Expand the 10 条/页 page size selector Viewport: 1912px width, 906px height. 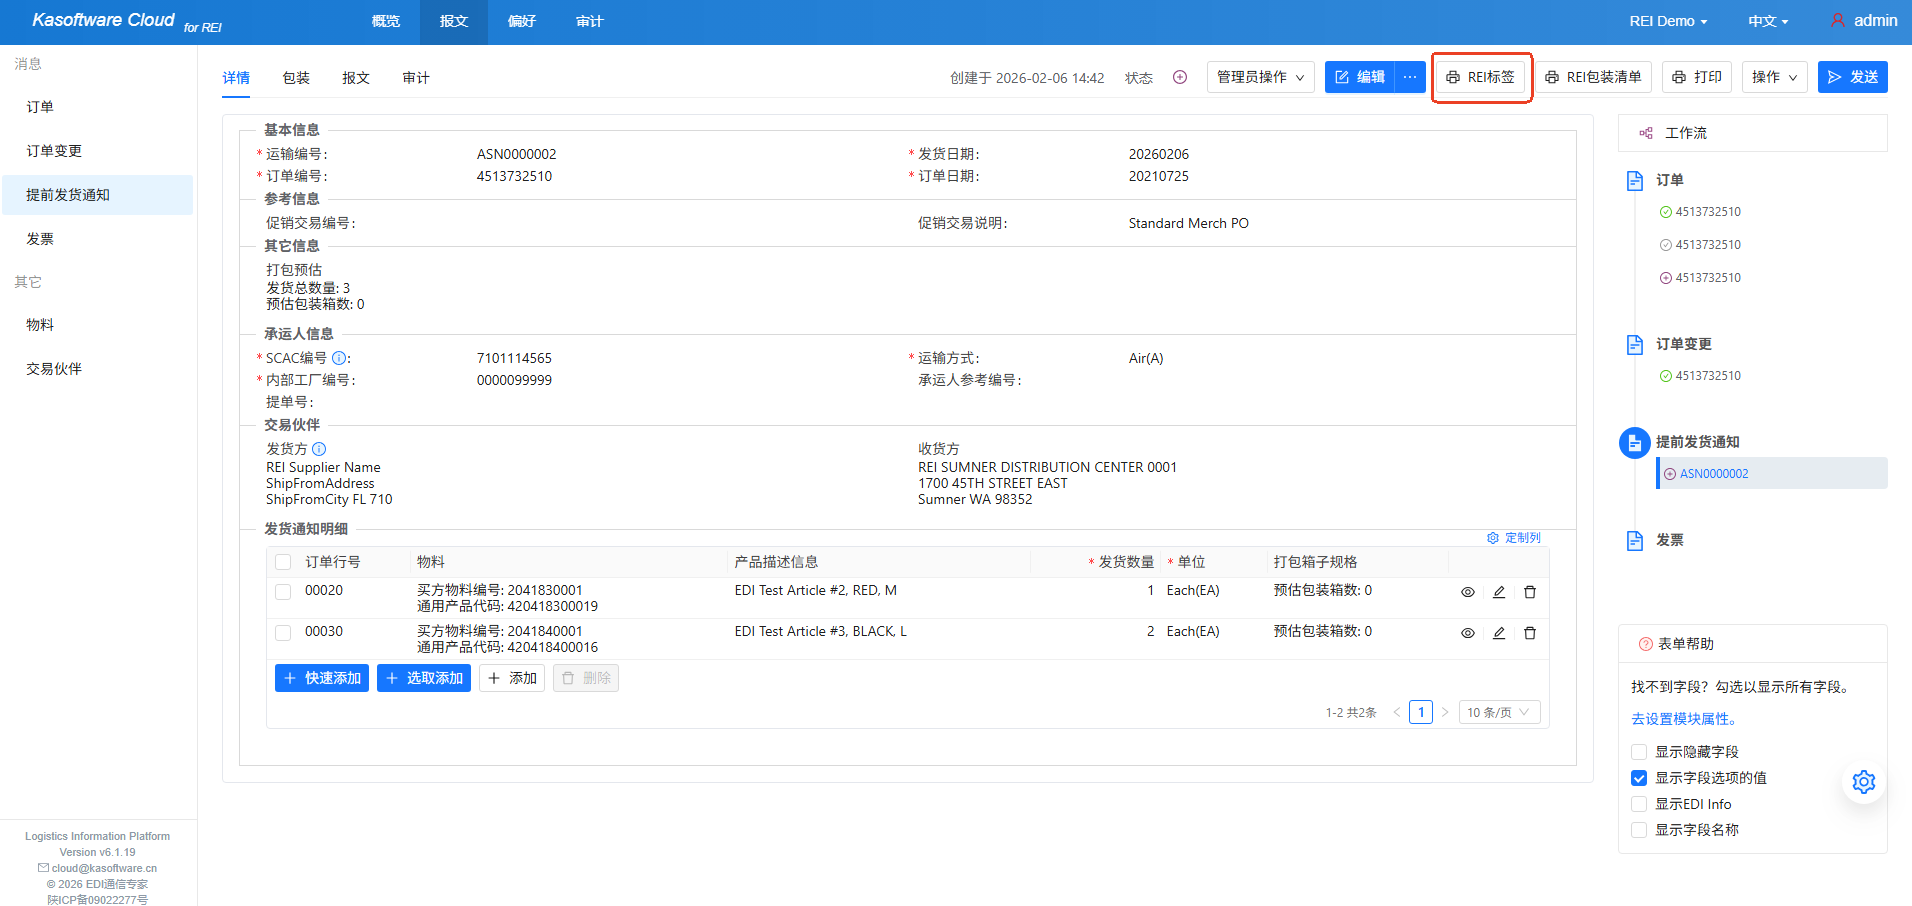tap(1498, 712)
